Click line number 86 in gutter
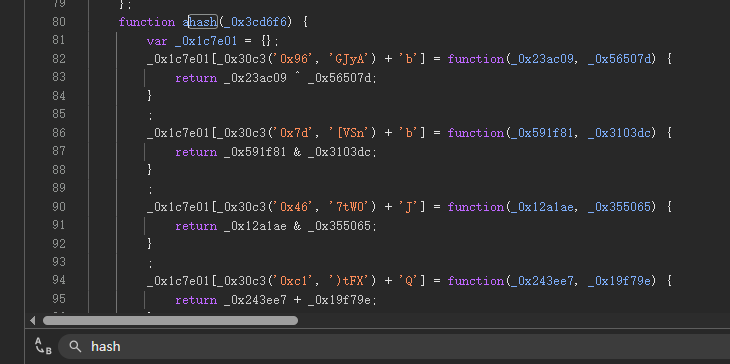The height and width of the screenshot is (364, 730). click(x=59, y=133)
